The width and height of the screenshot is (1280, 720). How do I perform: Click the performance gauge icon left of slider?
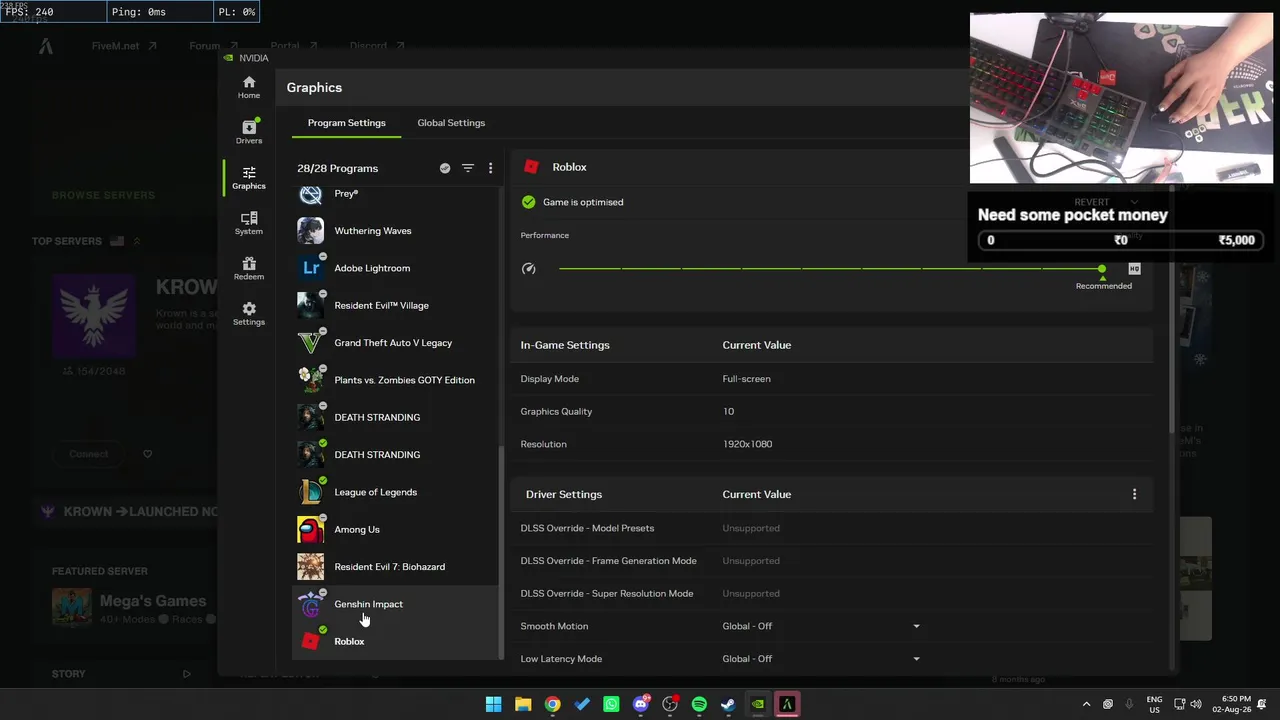pos(529,268)
